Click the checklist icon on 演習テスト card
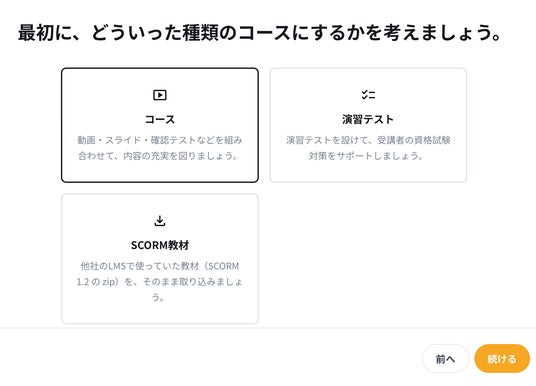This screenshot has width=536, height=386. (368, 95)
